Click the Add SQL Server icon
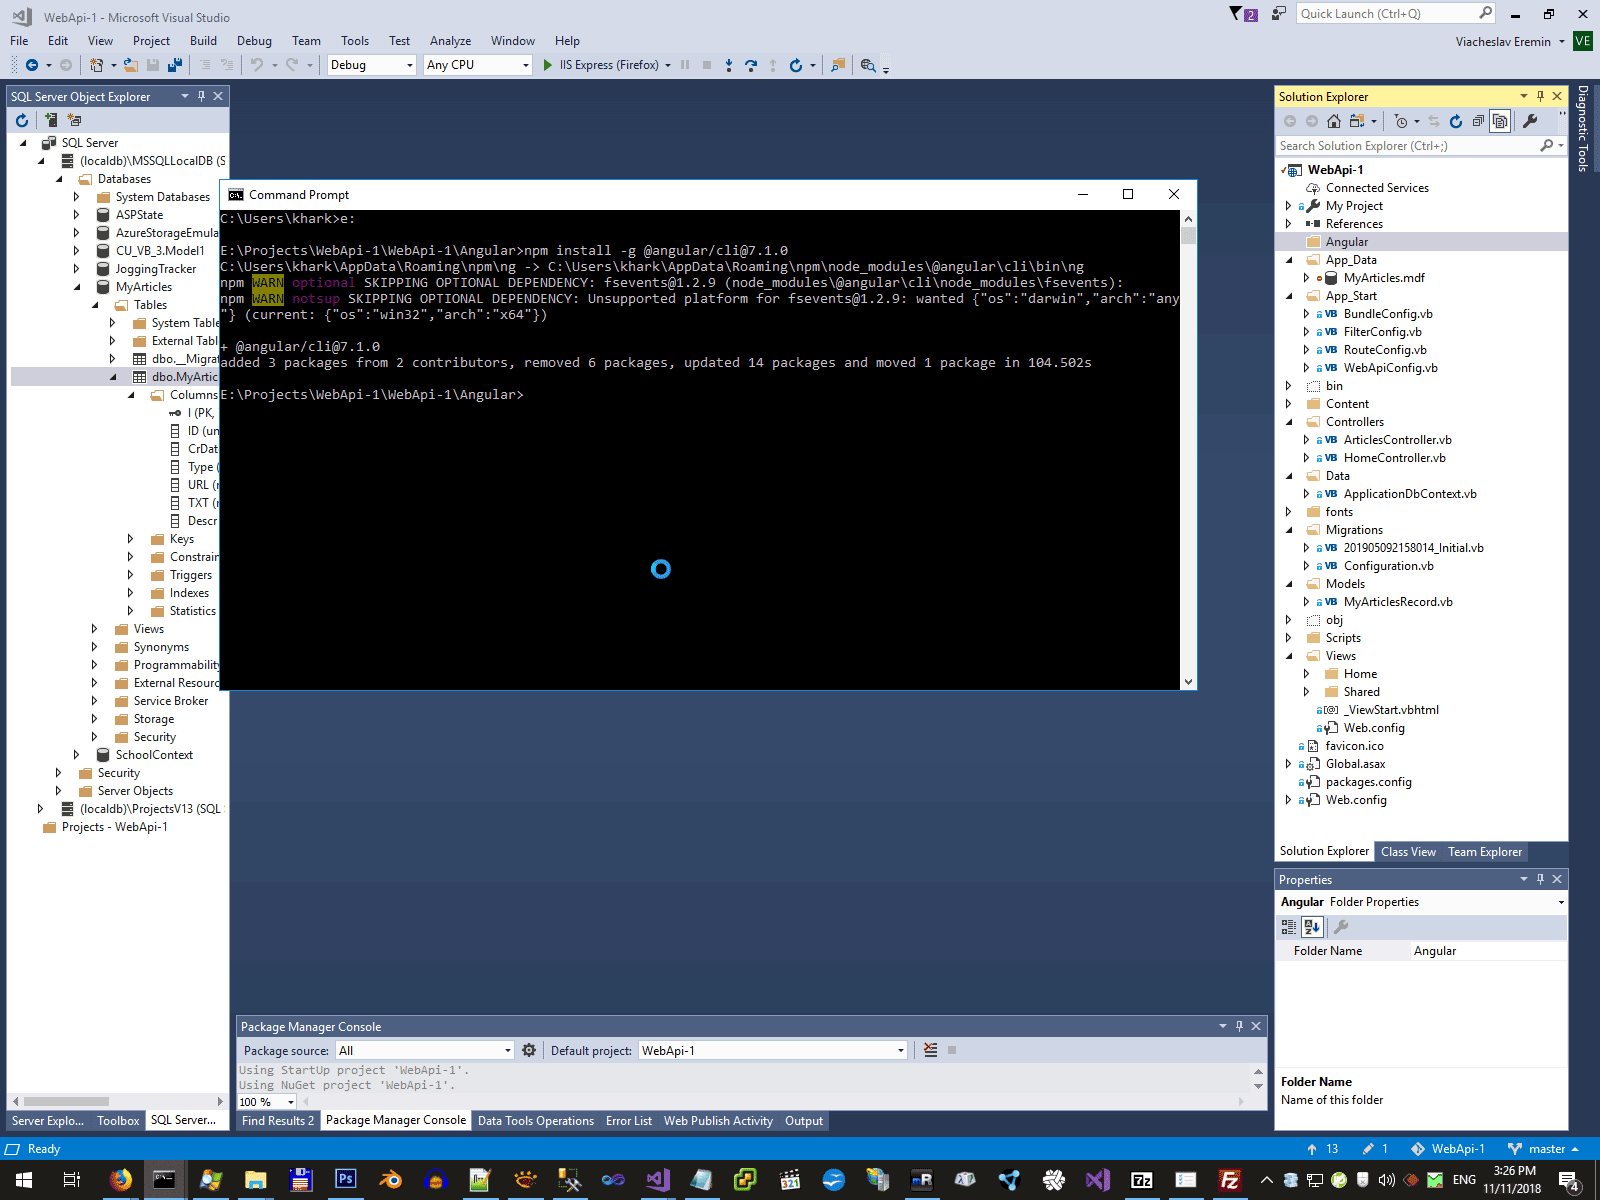The image size is (1600, 1200). click(51, 120)
